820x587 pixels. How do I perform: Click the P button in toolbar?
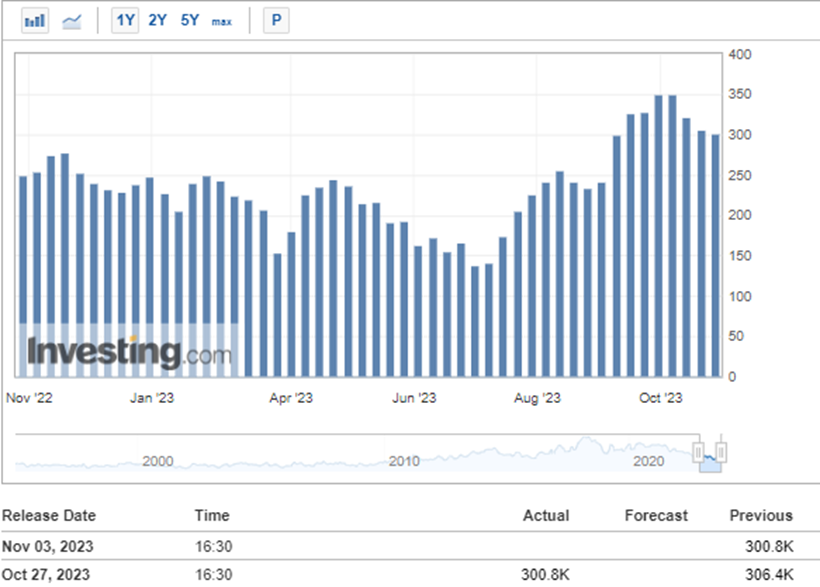coord(276,21)
